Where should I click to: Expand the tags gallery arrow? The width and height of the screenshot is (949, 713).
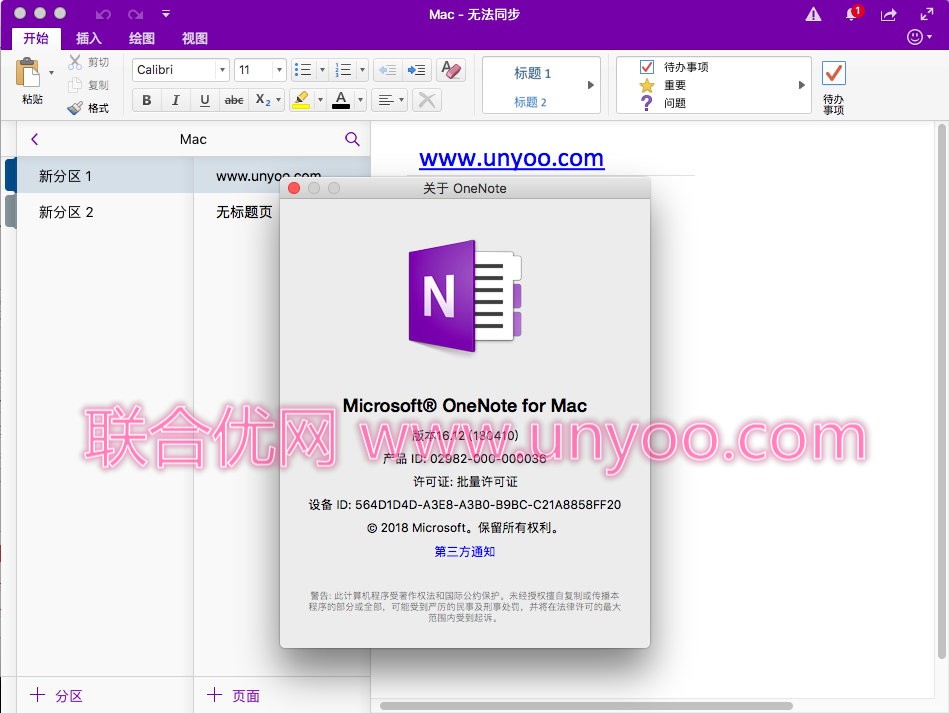coord(801,85)
